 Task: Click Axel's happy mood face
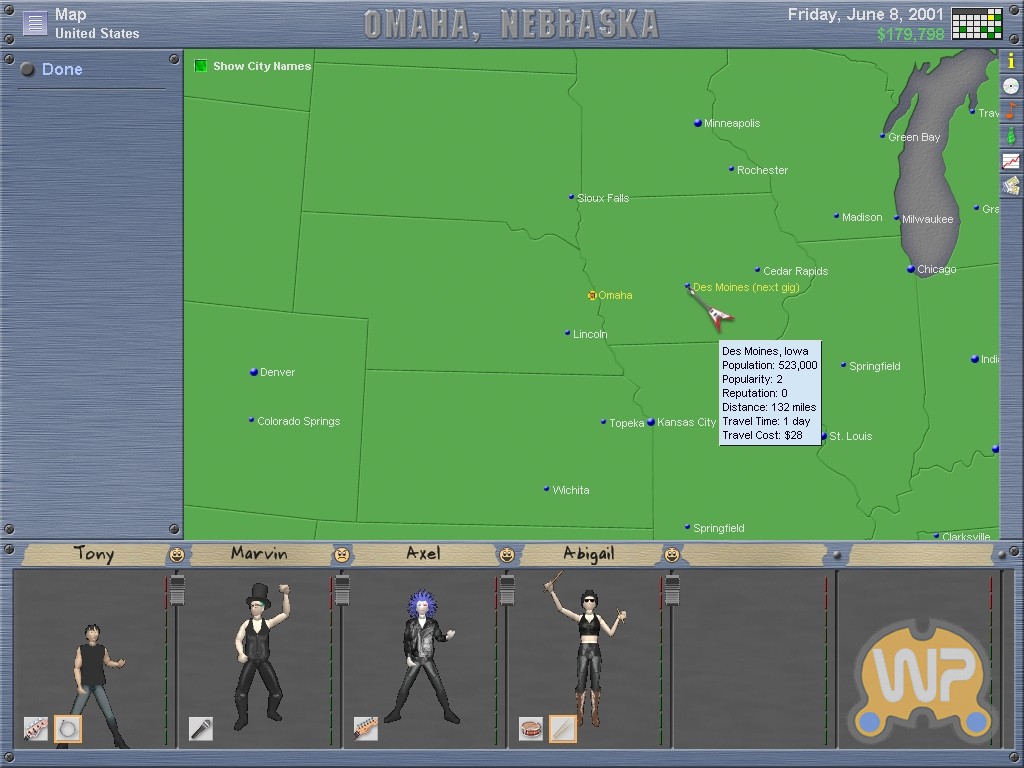[x=507, y=555]
